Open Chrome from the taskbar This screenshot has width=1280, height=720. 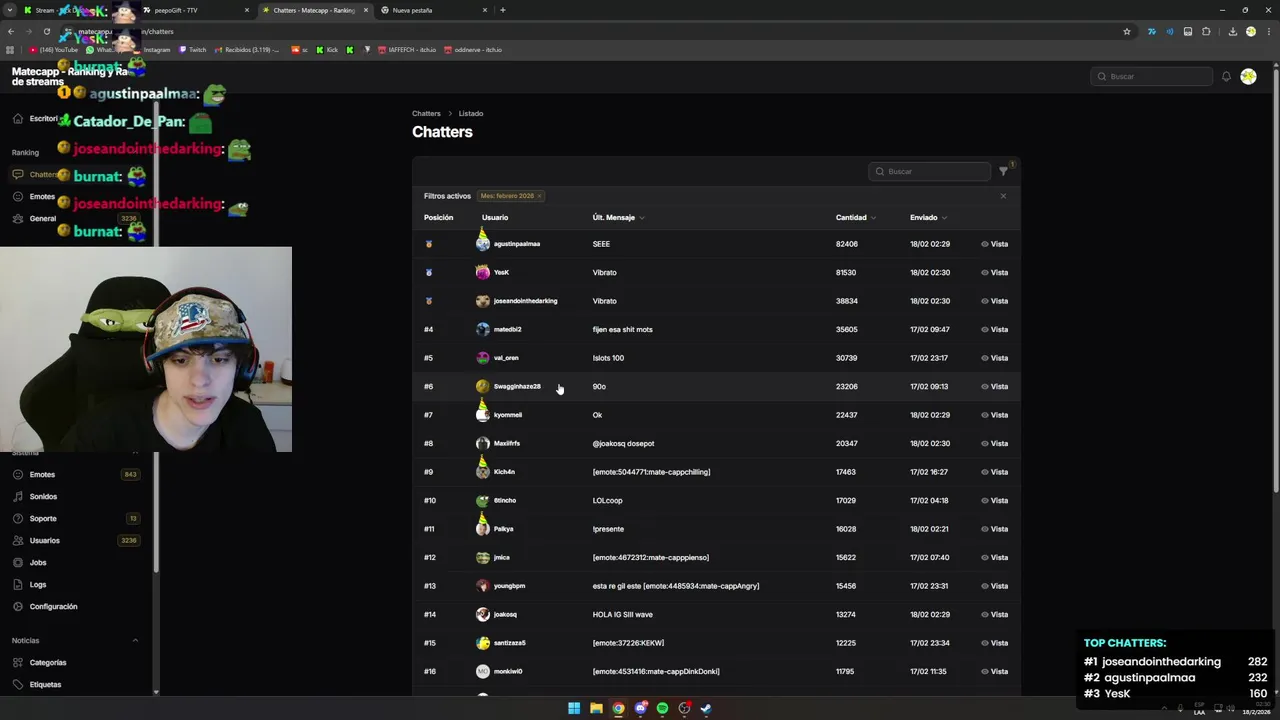click(x=618, y=708)
